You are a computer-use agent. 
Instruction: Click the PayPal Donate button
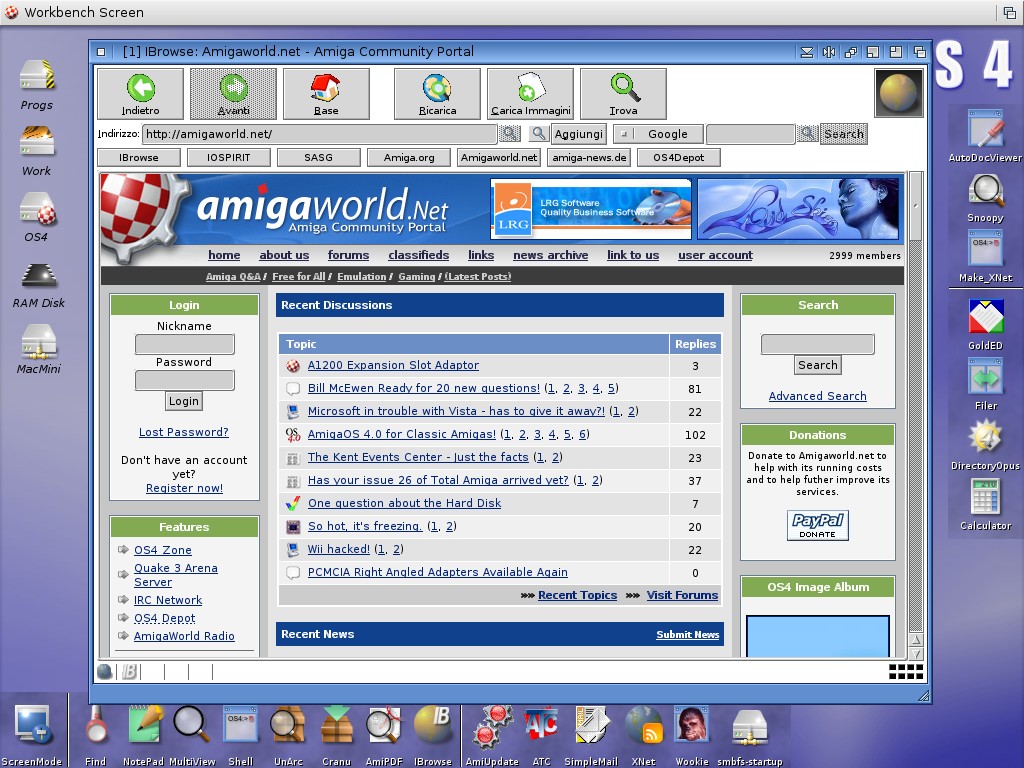[818, 526]
